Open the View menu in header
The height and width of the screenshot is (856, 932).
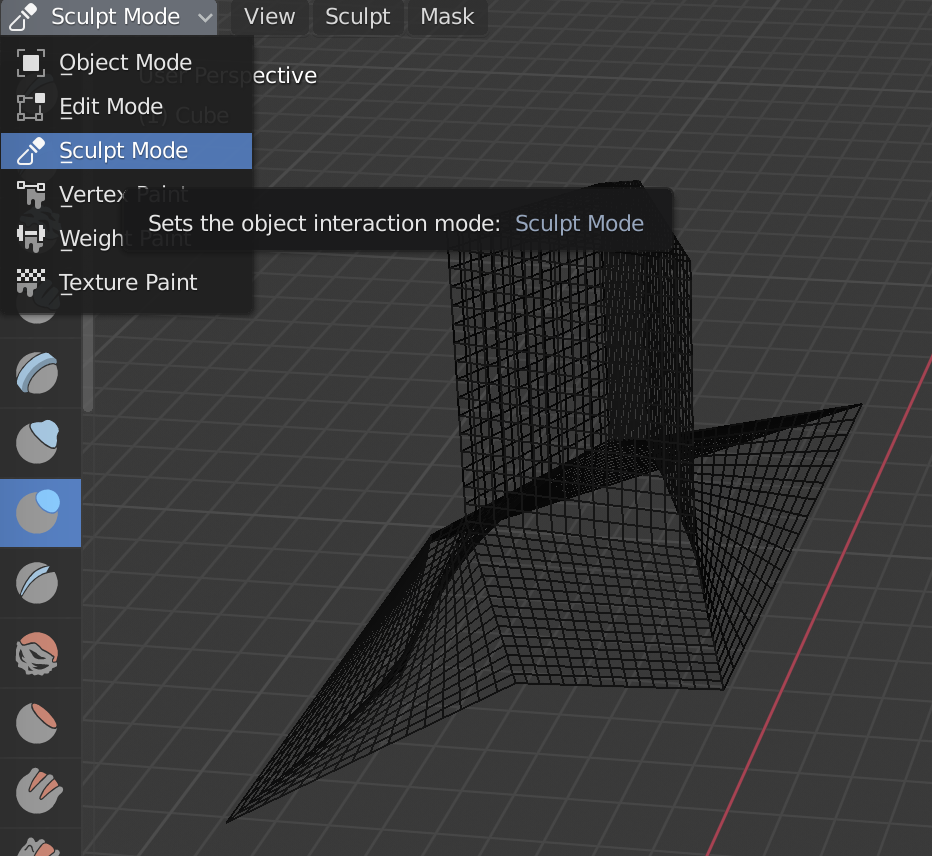pyautogui.click(x=269, y=17)
